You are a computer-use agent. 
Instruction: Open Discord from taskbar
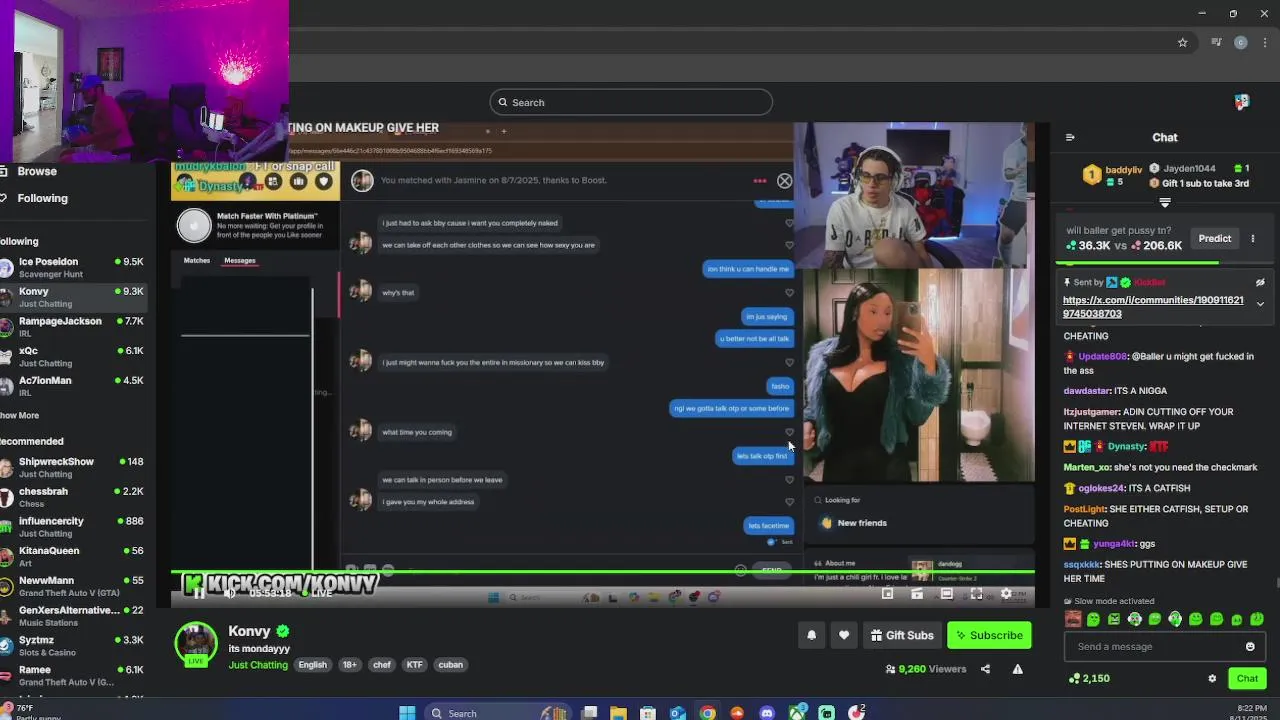pos(767,713)
